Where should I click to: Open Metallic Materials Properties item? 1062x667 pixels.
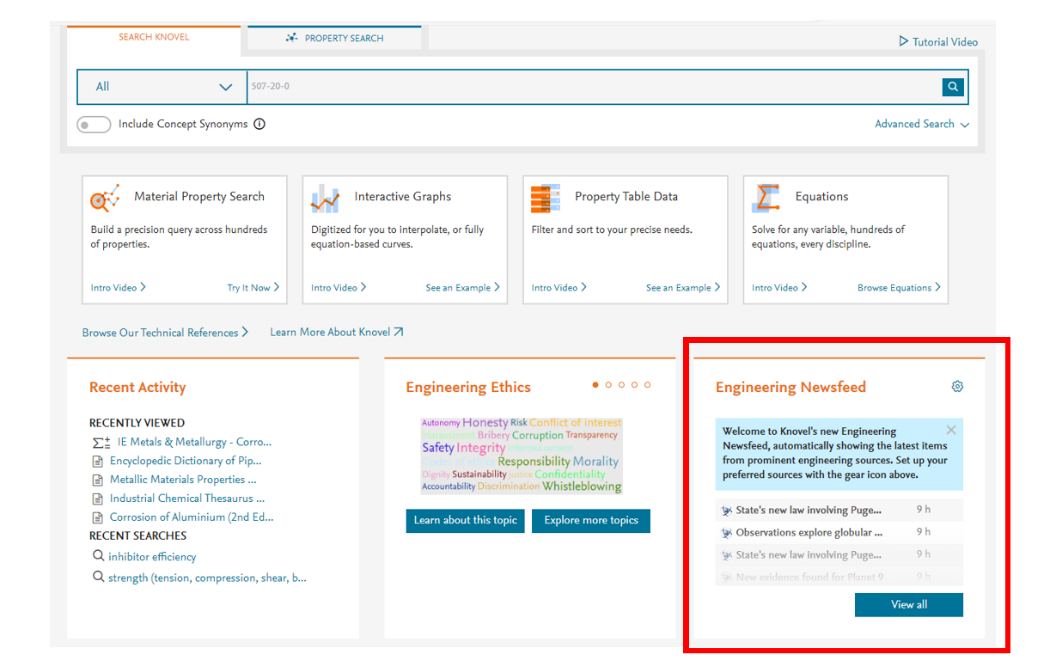point(183,480)
